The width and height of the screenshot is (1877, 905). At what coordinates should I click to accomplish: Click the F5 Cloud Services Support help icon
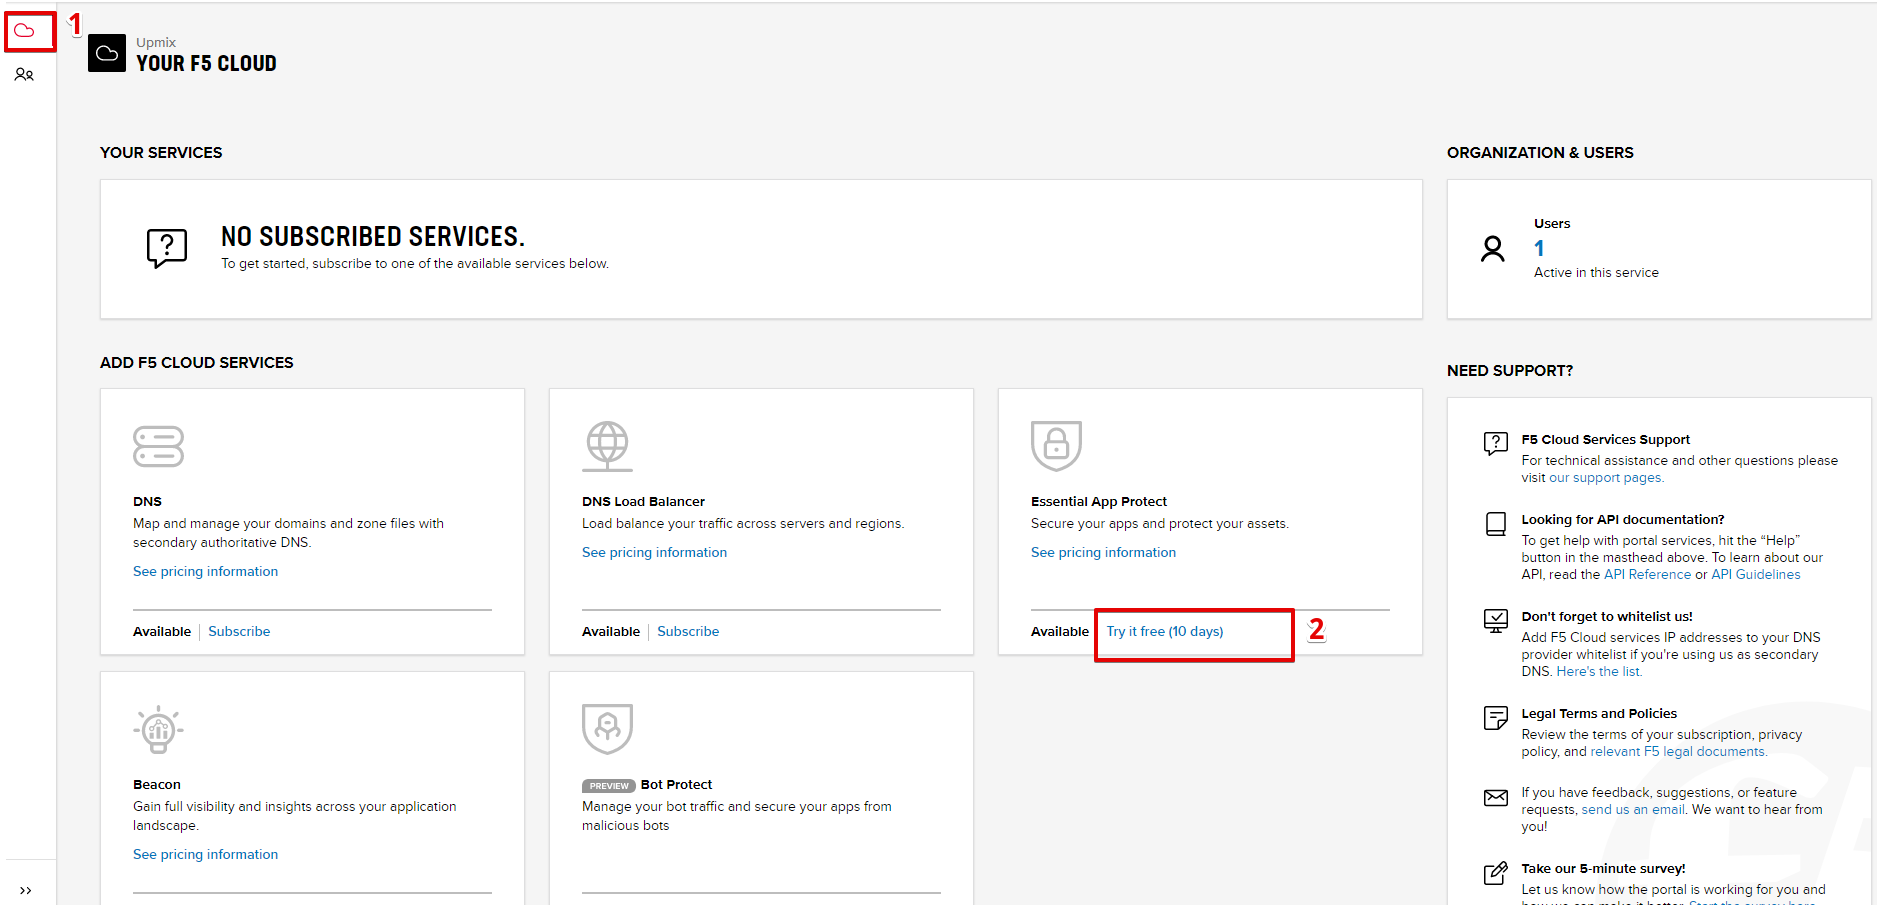(x=1496, y=443)
